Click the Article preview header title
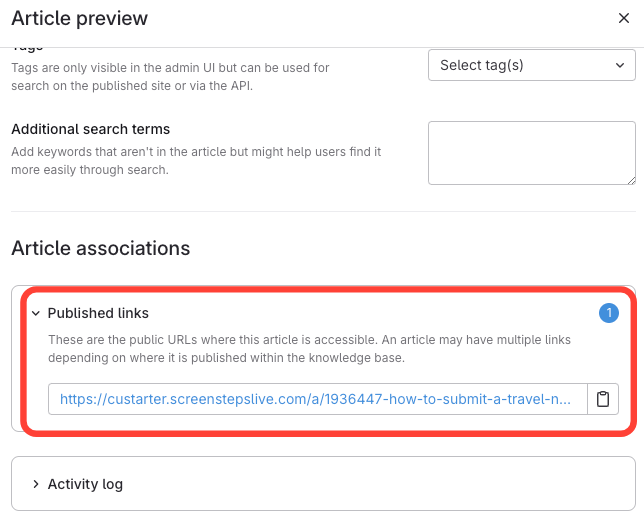The height and width of the screenshot is (527, 644). pos(79,18)
